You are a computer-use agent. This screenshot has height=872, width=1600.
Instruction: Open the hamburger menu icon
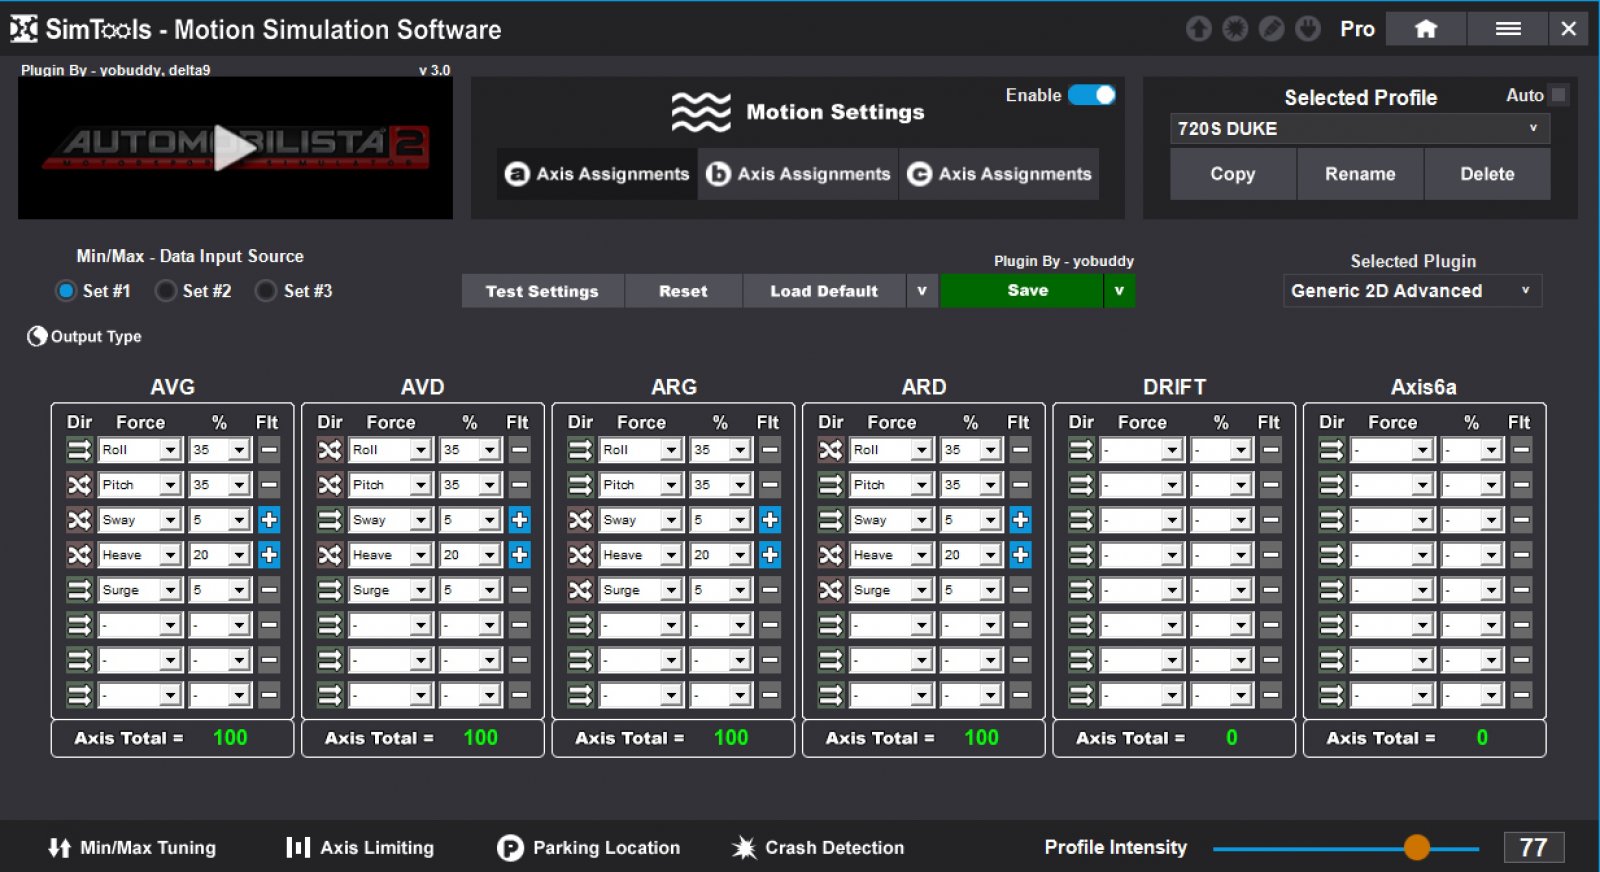tap(1508, 29)
